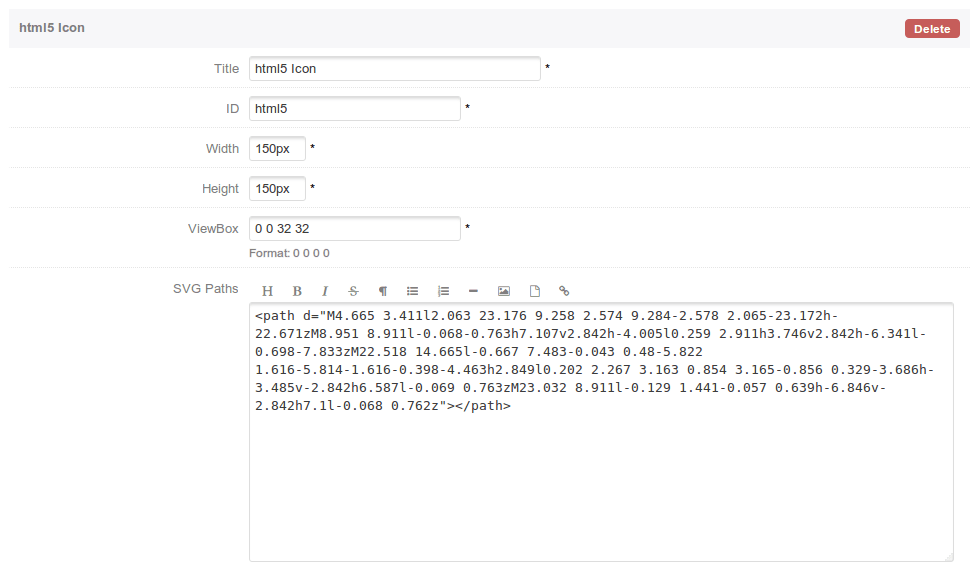The image size is (976, 572).
Task: Click inside the SVG Paths textarea
Action: 601,432
